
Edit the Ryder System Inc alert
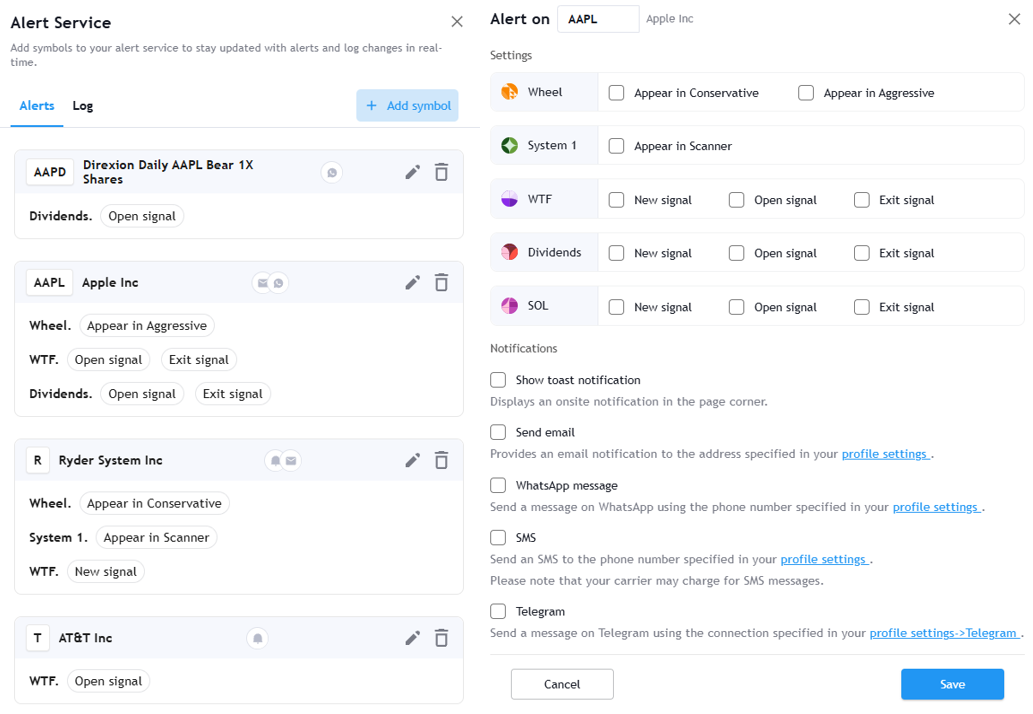coord(412,460)
